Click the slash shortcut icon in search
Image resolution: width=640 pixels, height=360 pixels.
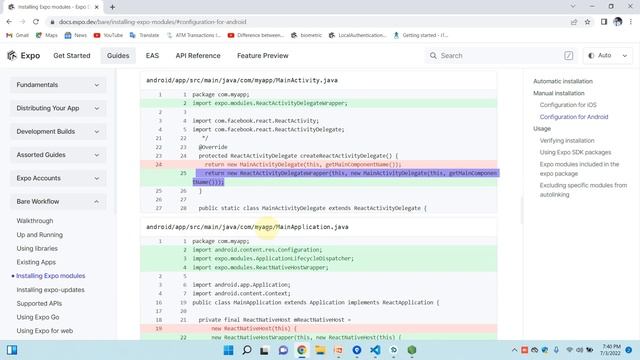point(569,56)
